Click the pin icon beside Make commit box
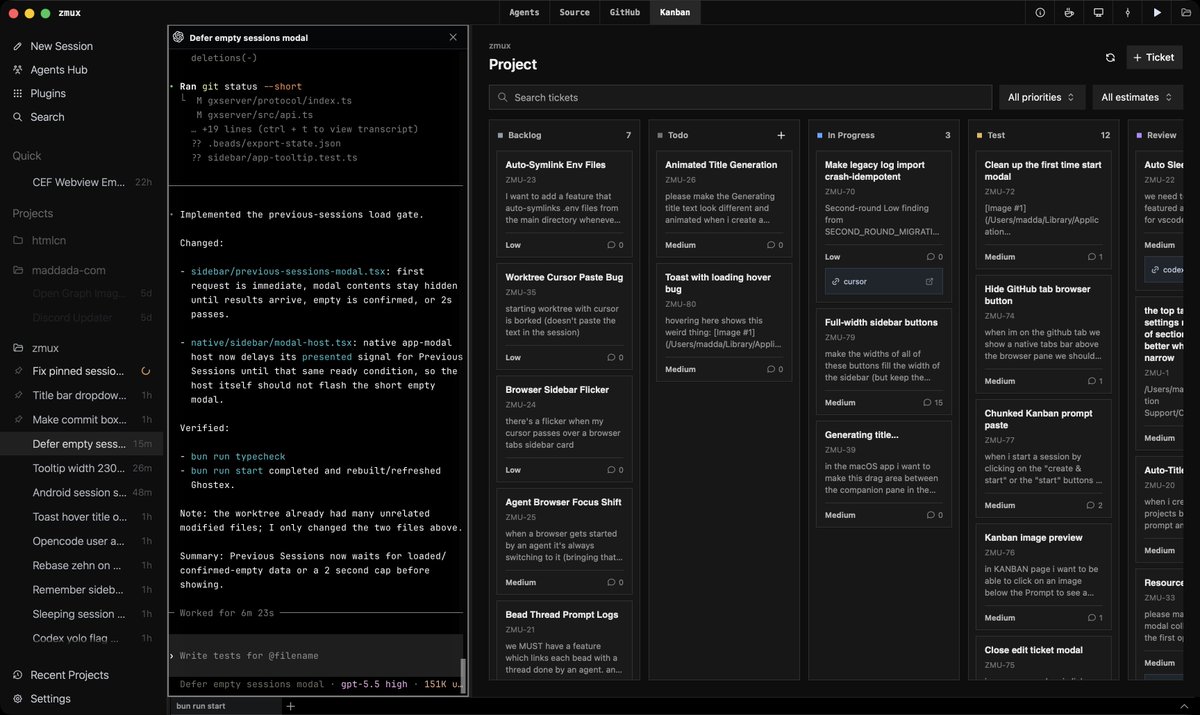 (x=18, y=420)
